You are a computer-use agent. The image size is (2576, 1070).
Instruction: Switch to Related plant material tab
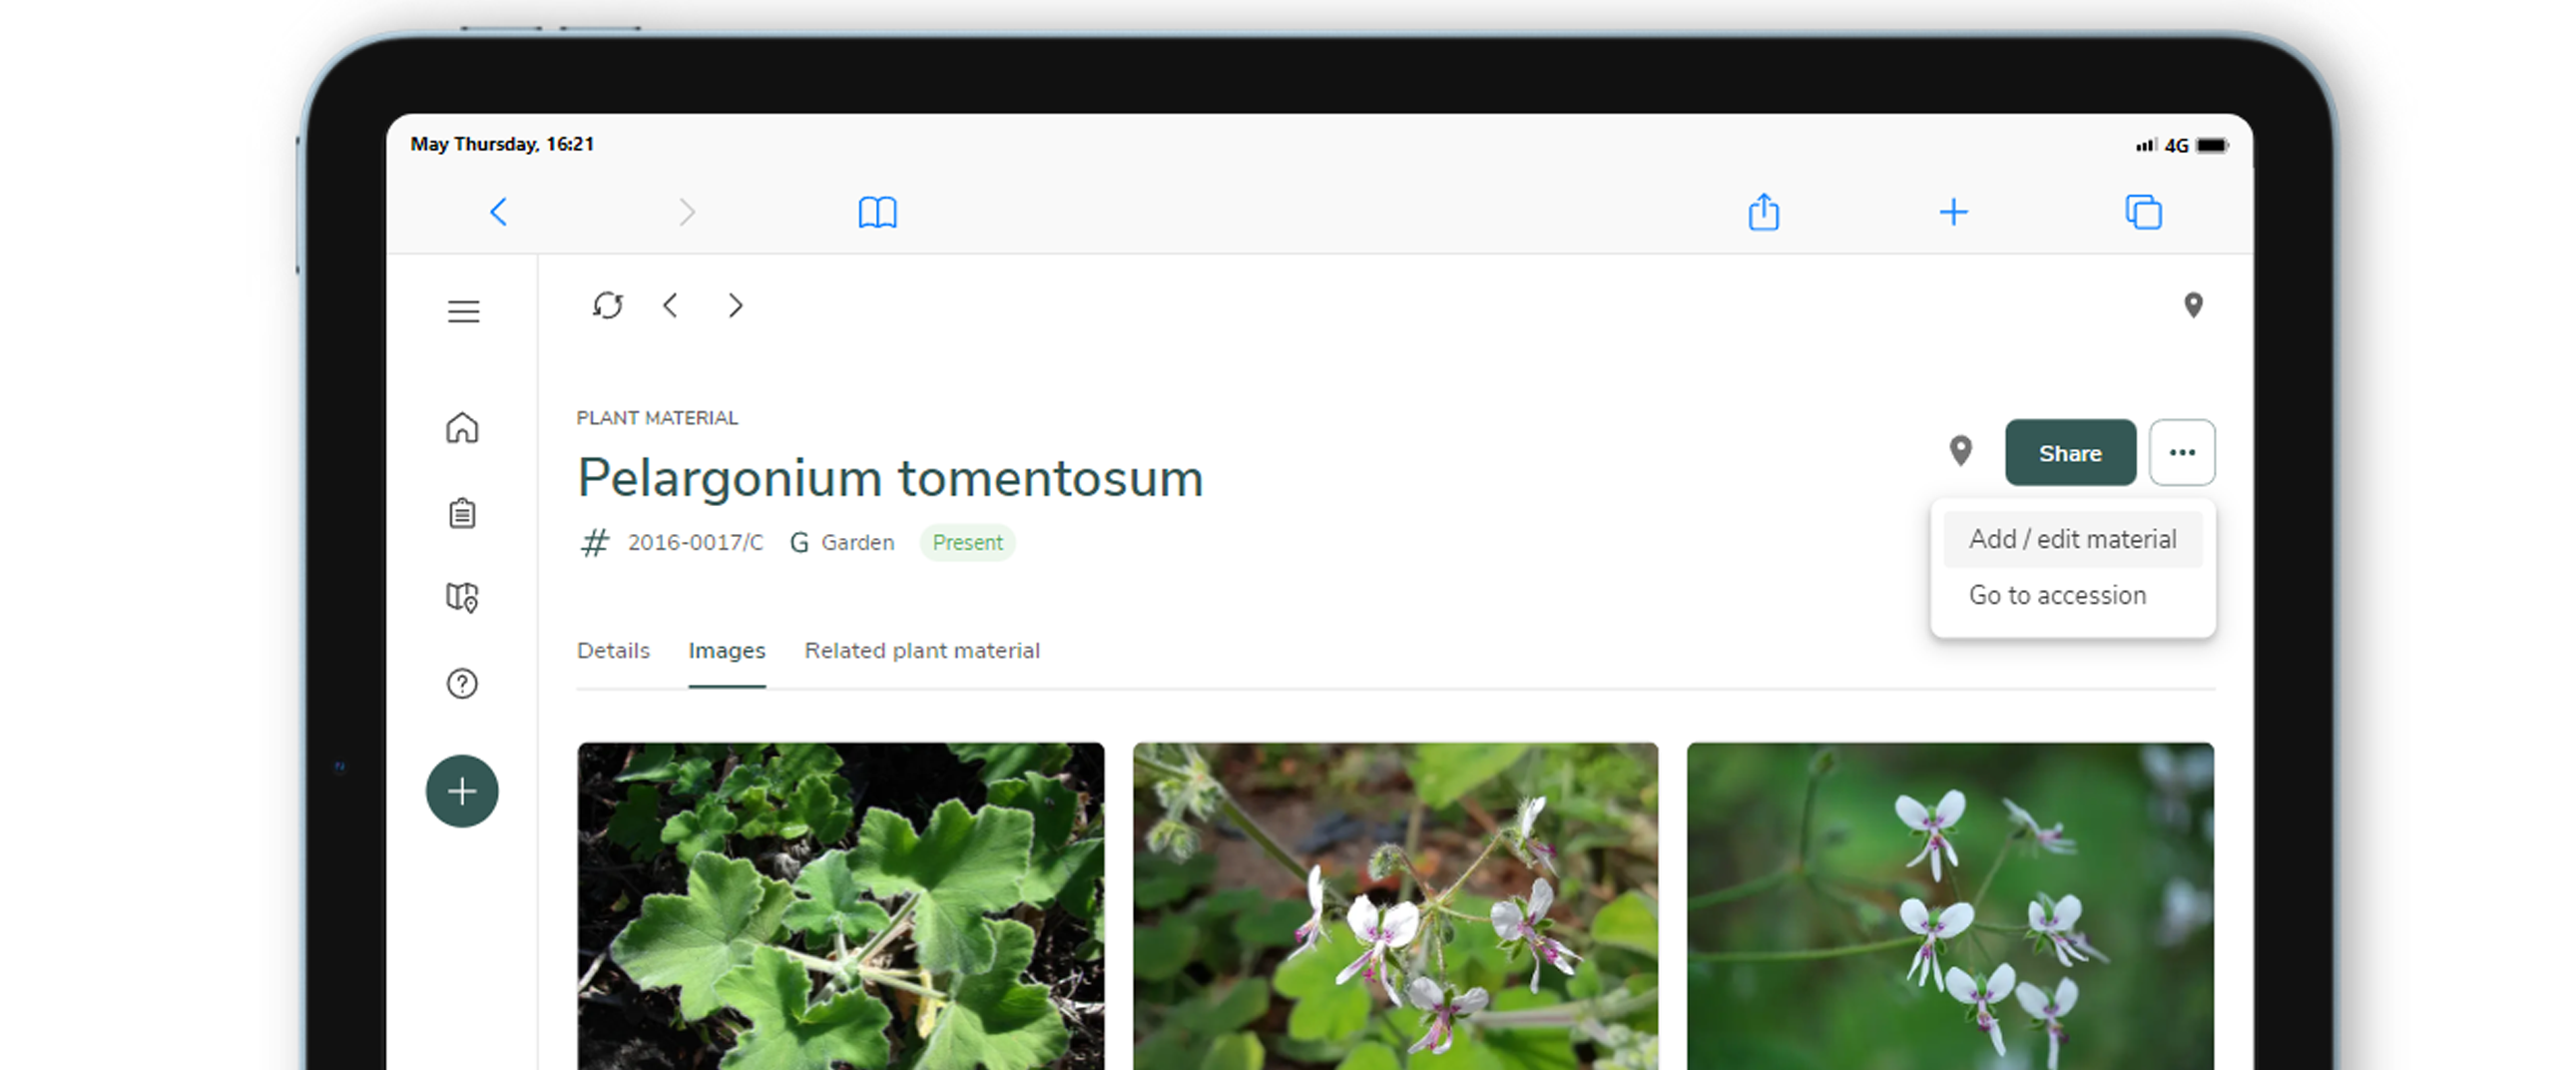point(922,651)
